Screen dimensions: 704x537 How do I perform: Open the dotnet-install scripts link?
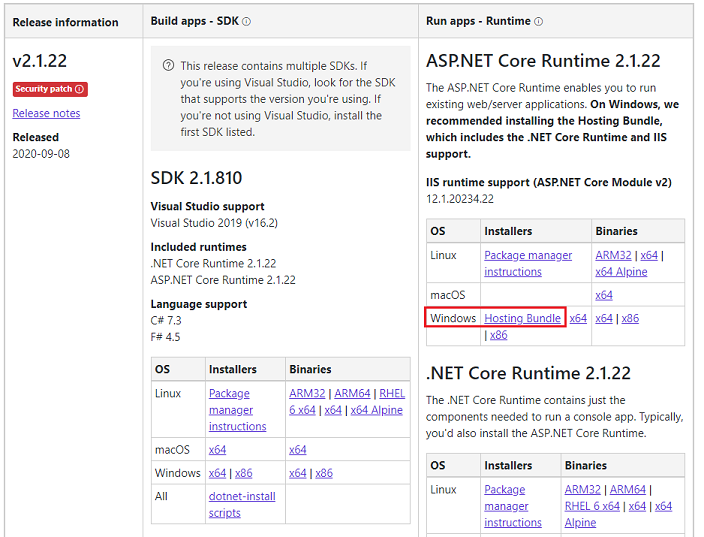click(x=242, y=504)
